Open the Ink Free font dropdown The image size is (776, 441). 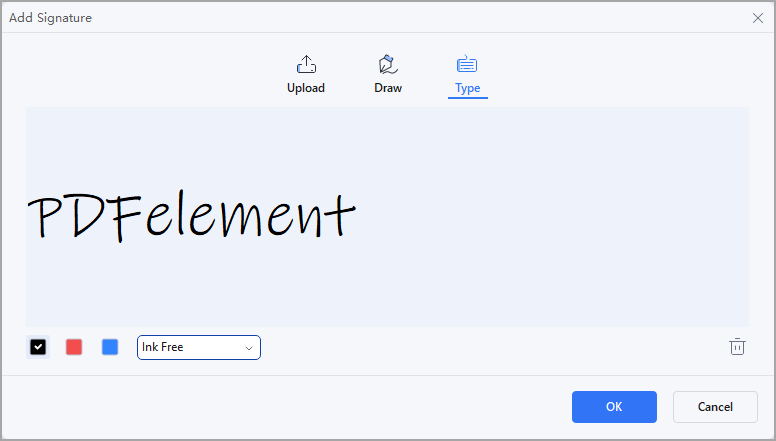(199, 347)
